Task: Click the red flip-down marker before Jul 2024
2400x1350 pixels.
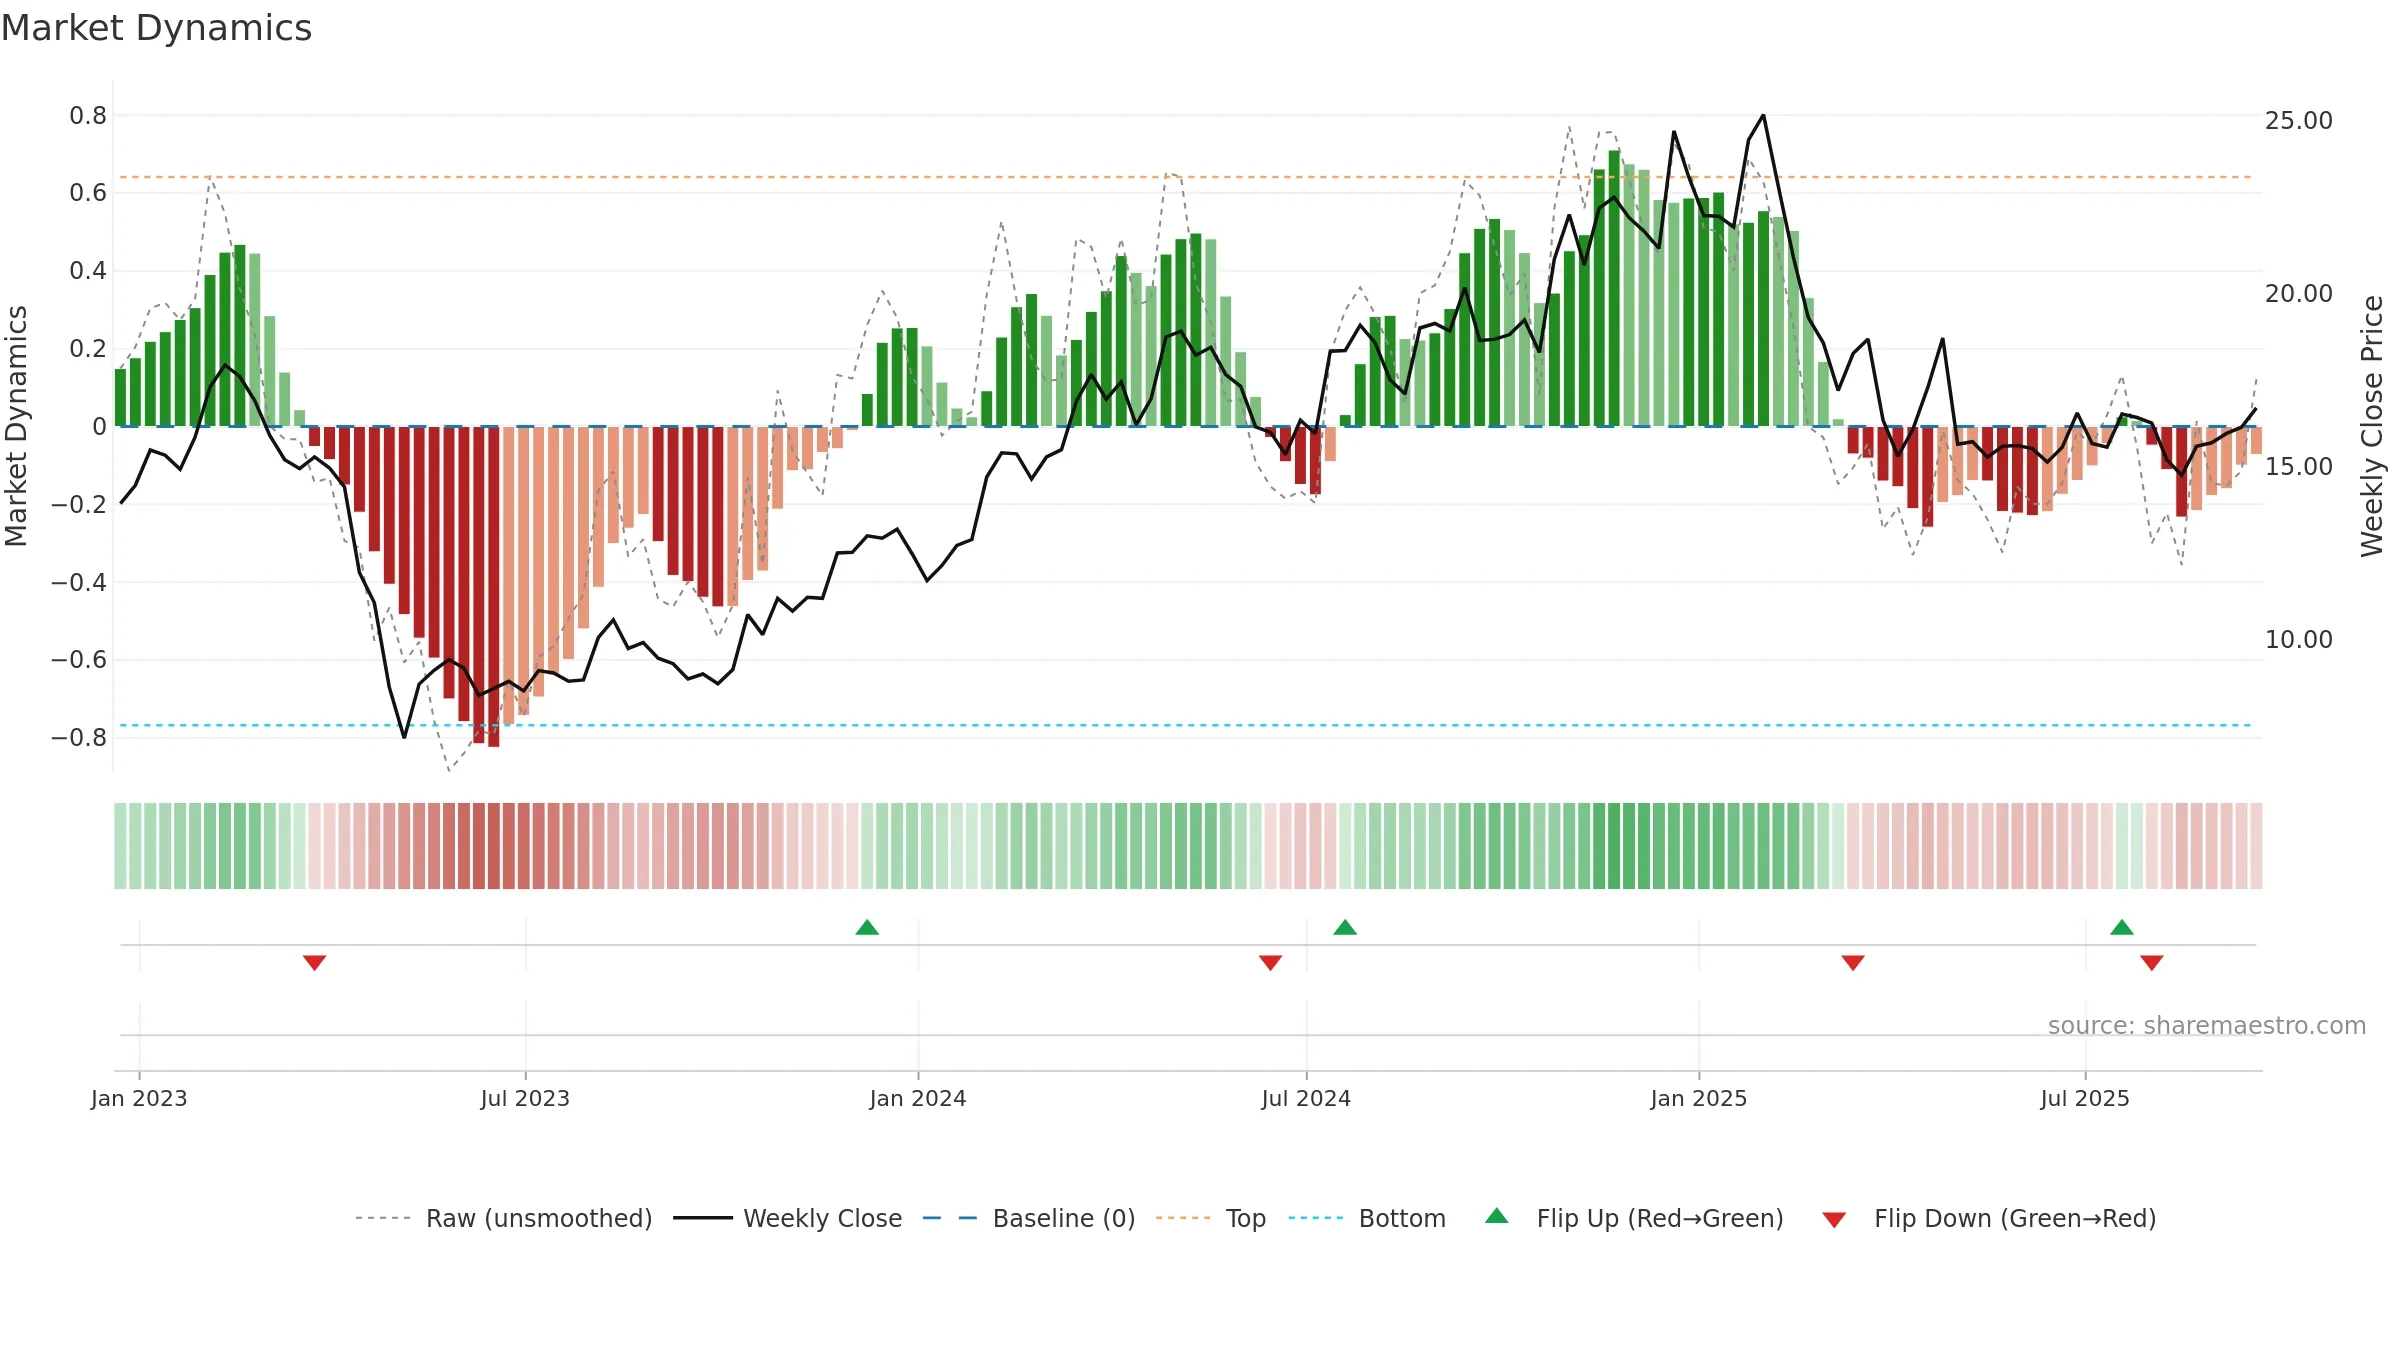Action: tap(1270, 963)
